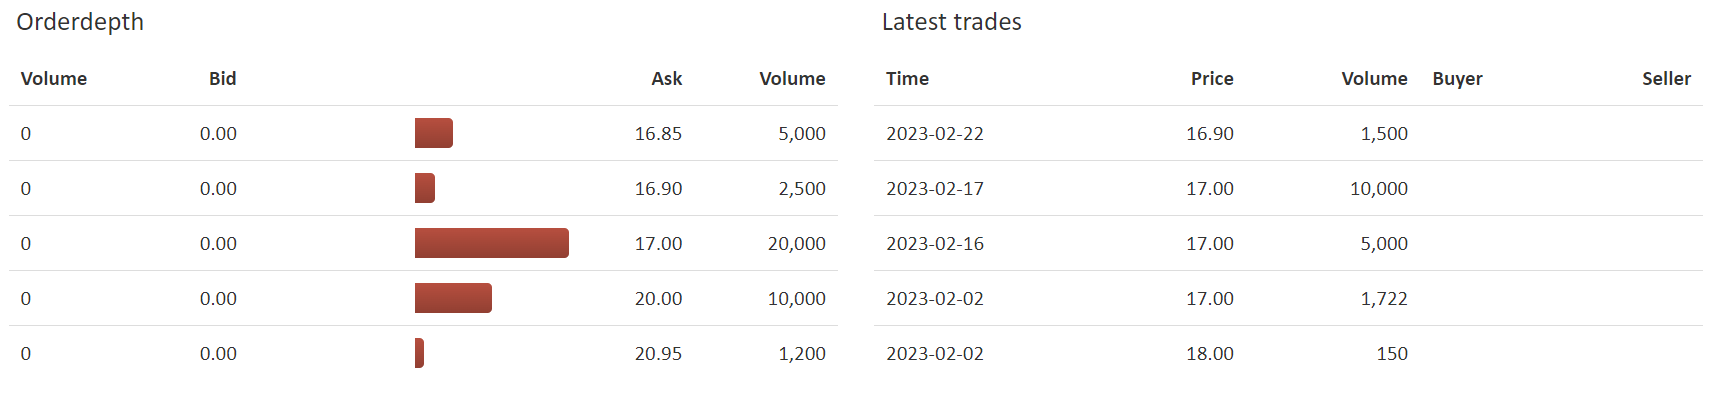
Task: Click the depth bar for ask 17.00
Action: point(492,243)
